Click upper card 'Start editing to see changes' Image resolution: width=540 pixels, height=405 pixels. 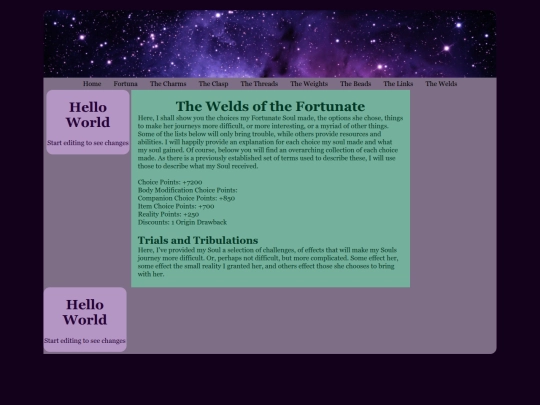coord(88,143)
